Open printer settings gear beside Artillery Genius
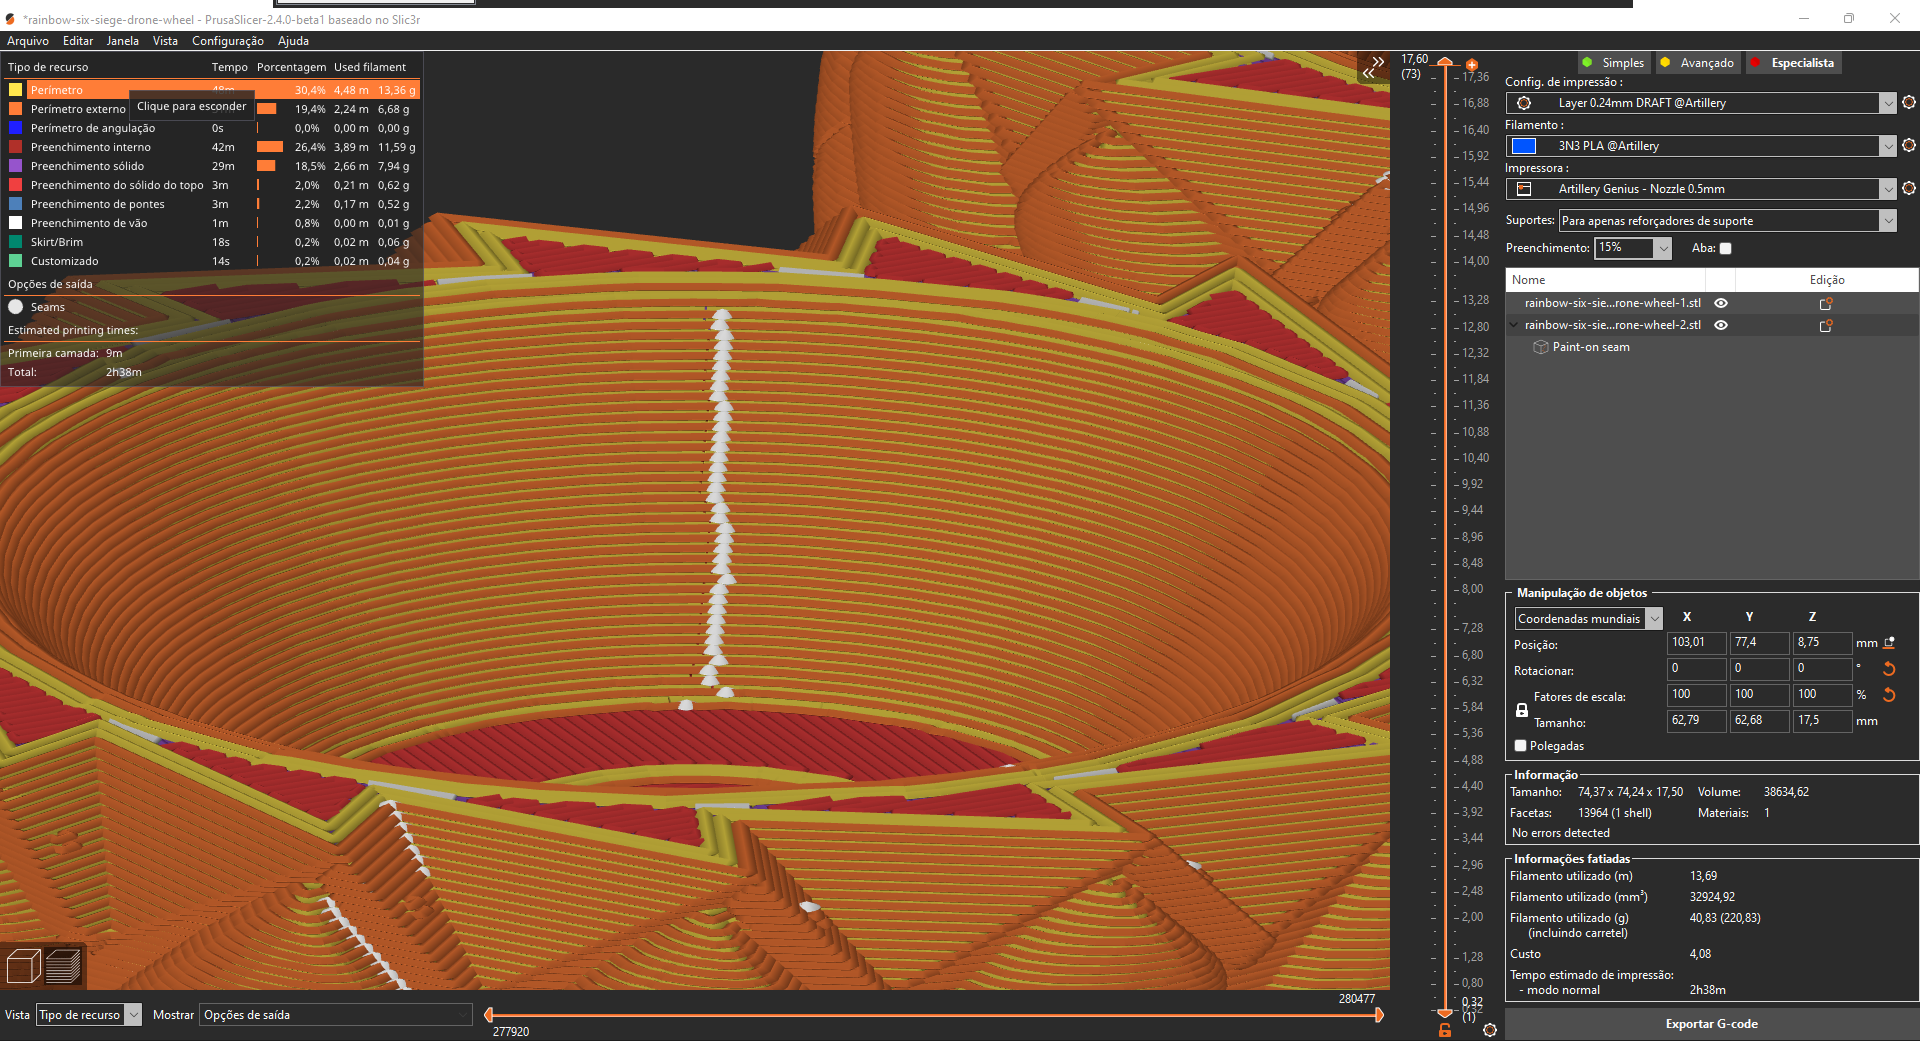 pyautogui.click(x=1909, y=188)
